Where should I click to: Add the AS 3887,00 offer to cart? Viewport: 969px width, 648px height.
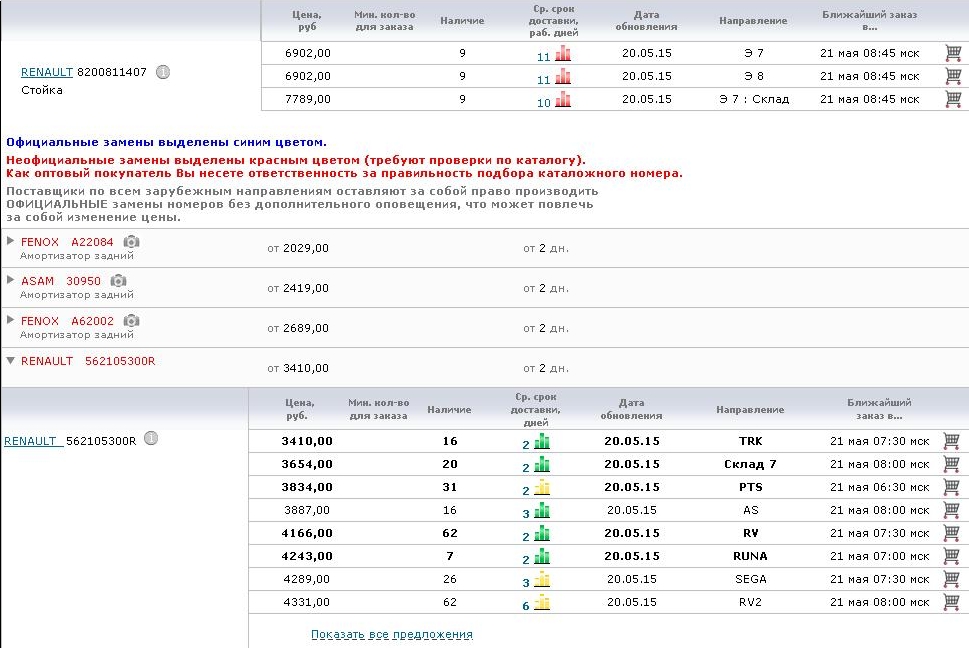pyautogui.click(x=951, y=510)
